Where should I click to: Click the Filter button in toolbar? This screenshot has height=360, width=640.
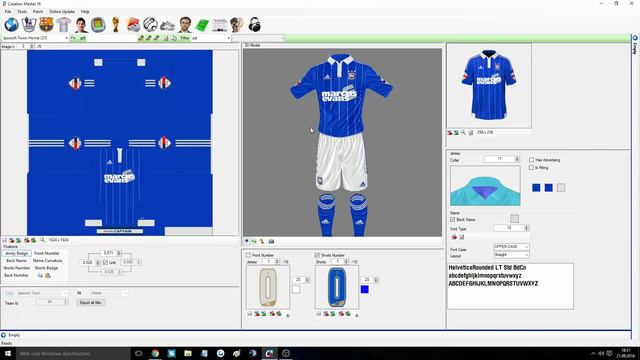click(185, 38)
